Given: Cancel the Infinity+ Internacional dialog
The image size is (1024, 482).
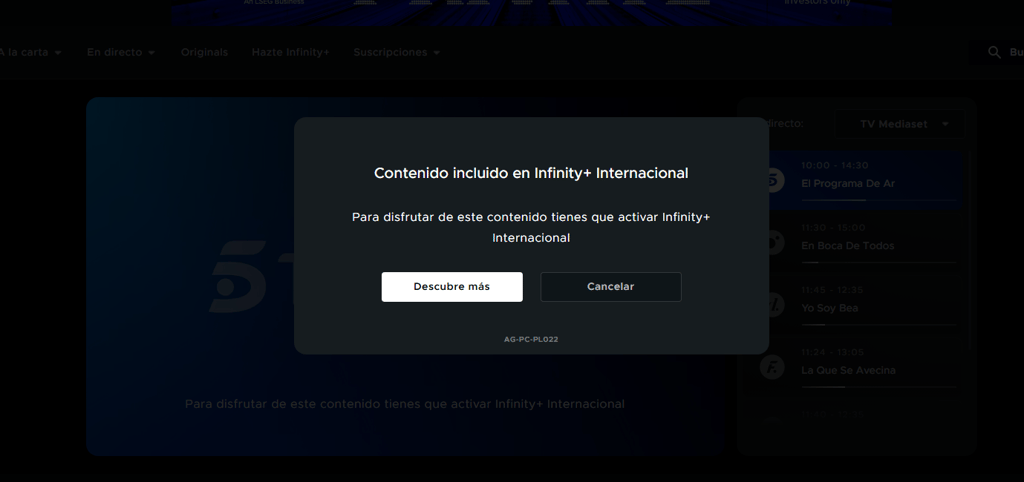Looking at the screenshot, I should [611, 287].
